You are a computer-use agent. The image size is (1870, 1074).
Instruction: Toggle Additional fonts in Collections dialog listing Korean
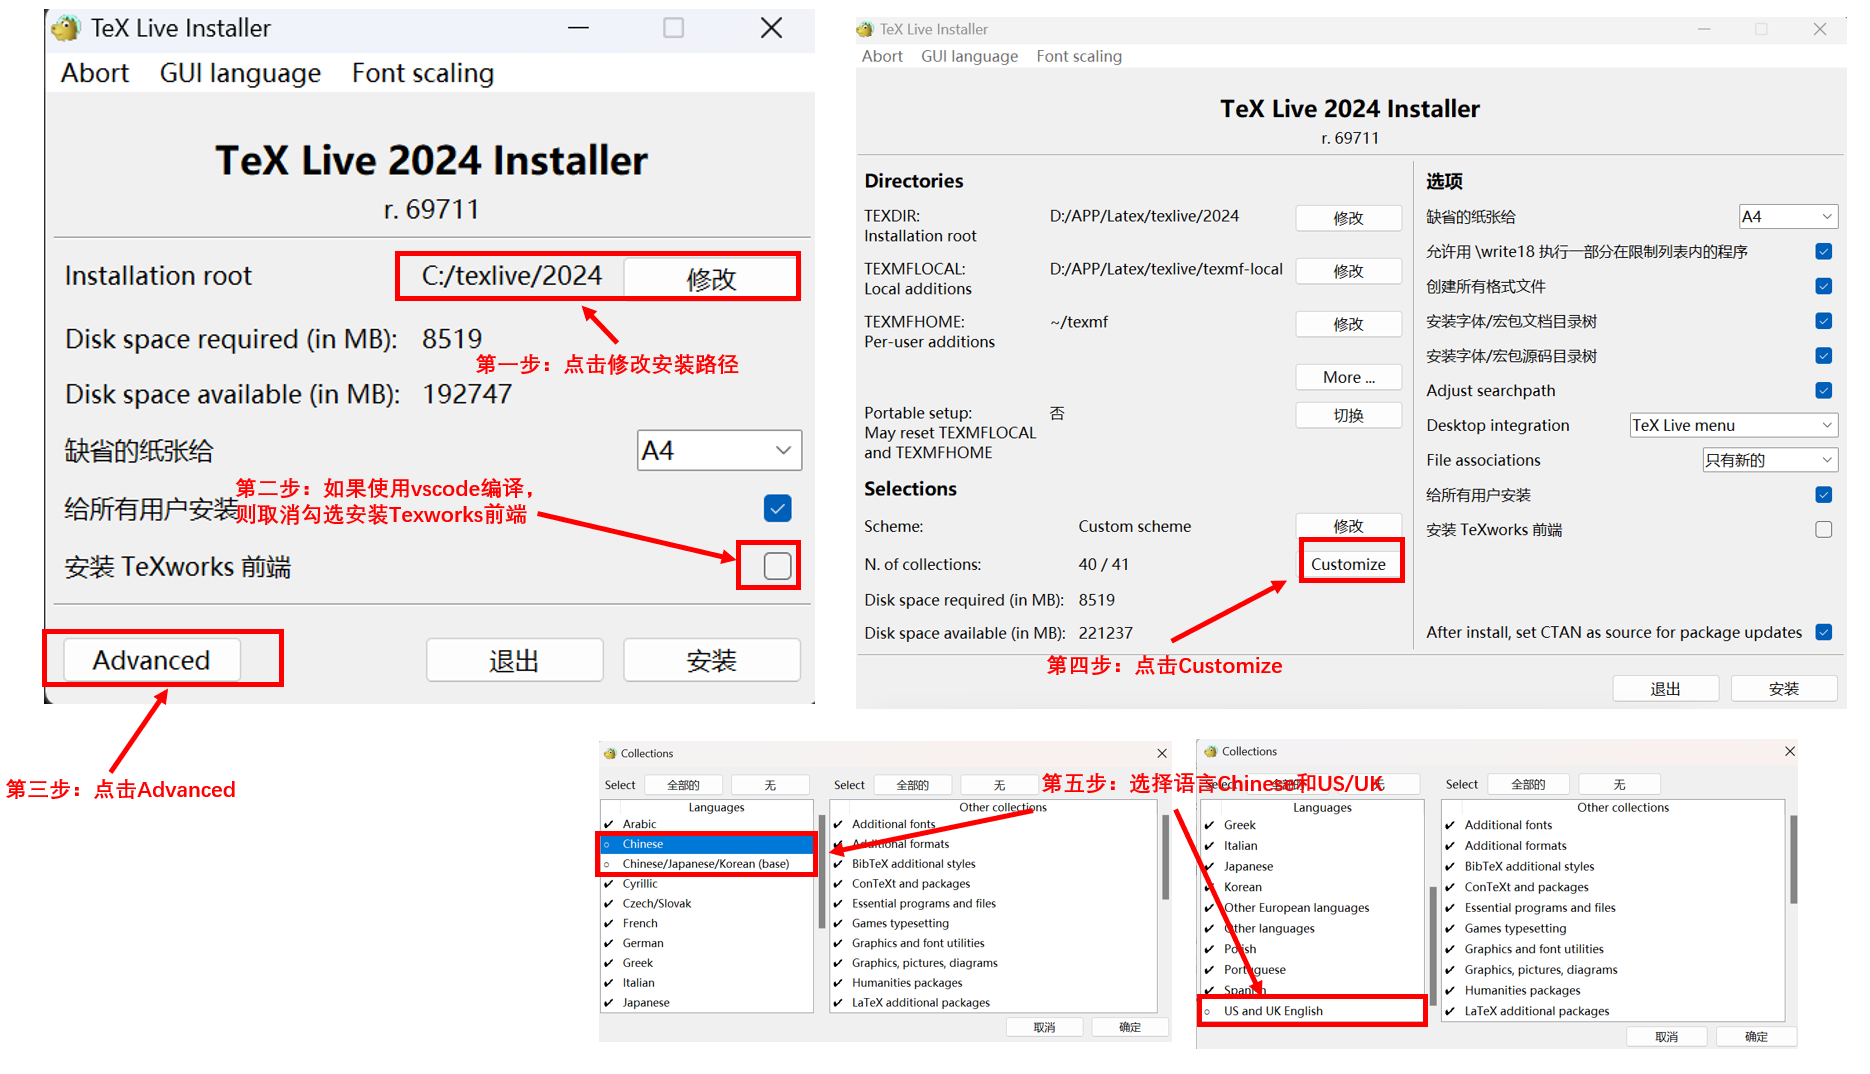pyautogui.click(x=1613, y=825)
